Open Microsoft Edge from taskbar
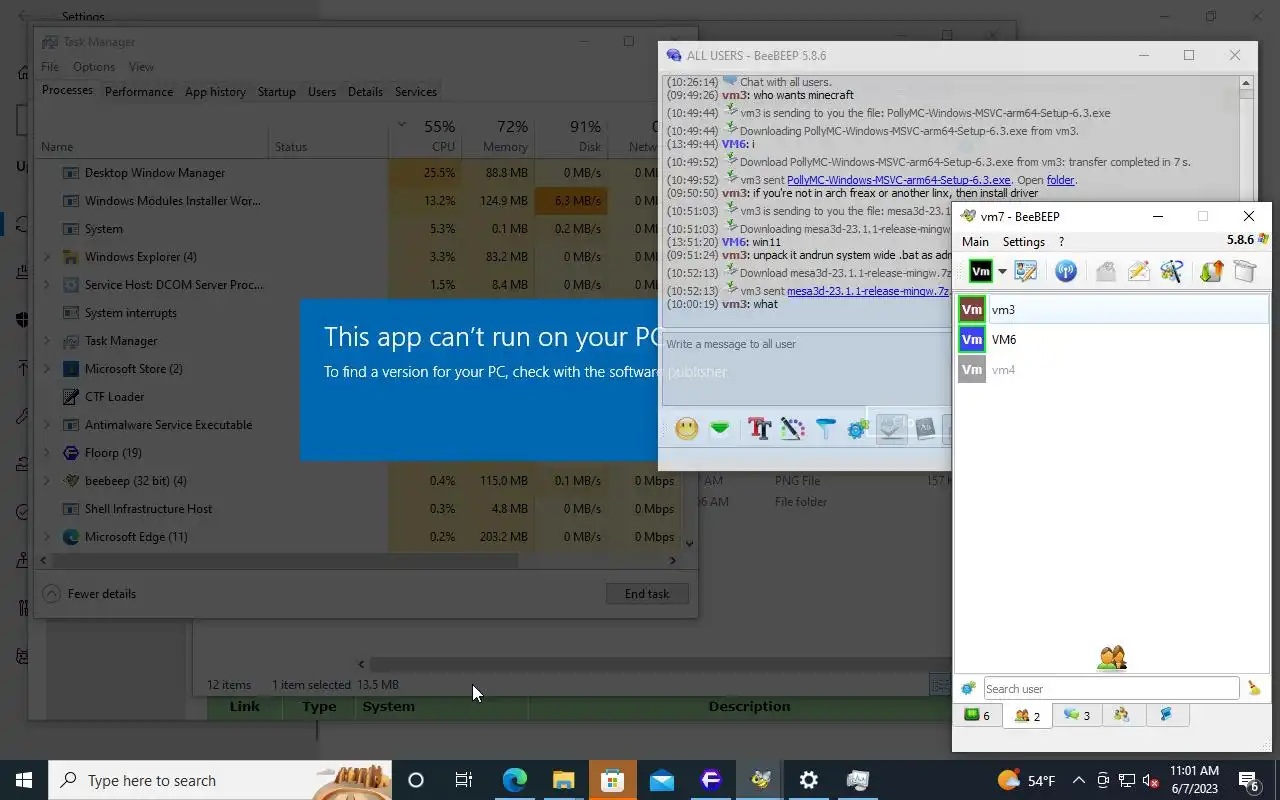The width and height of the screenshot is (1280, 800). 515,780
